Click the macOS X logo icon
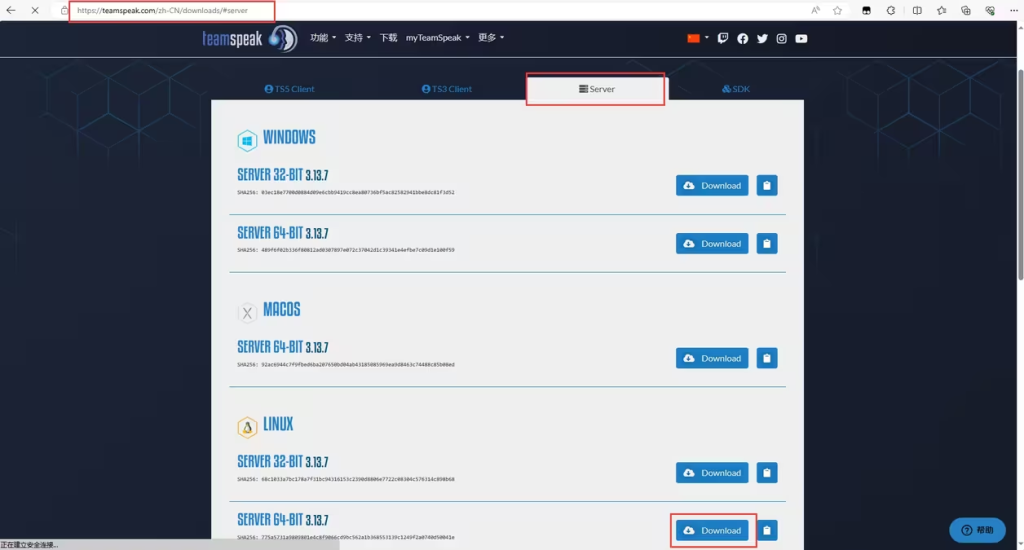 pyautogui.click(x=247, y=313)
